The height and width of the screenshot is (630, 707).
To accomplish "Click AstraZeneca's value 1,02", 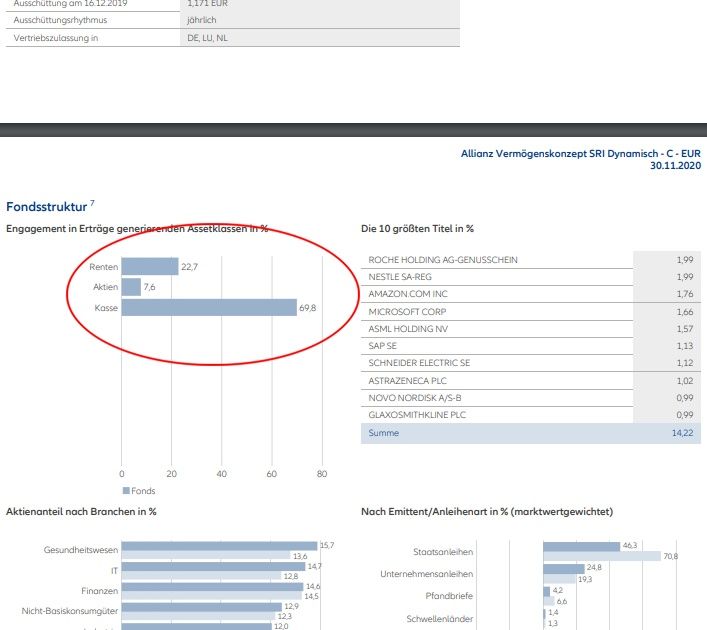I will [685, 381].
